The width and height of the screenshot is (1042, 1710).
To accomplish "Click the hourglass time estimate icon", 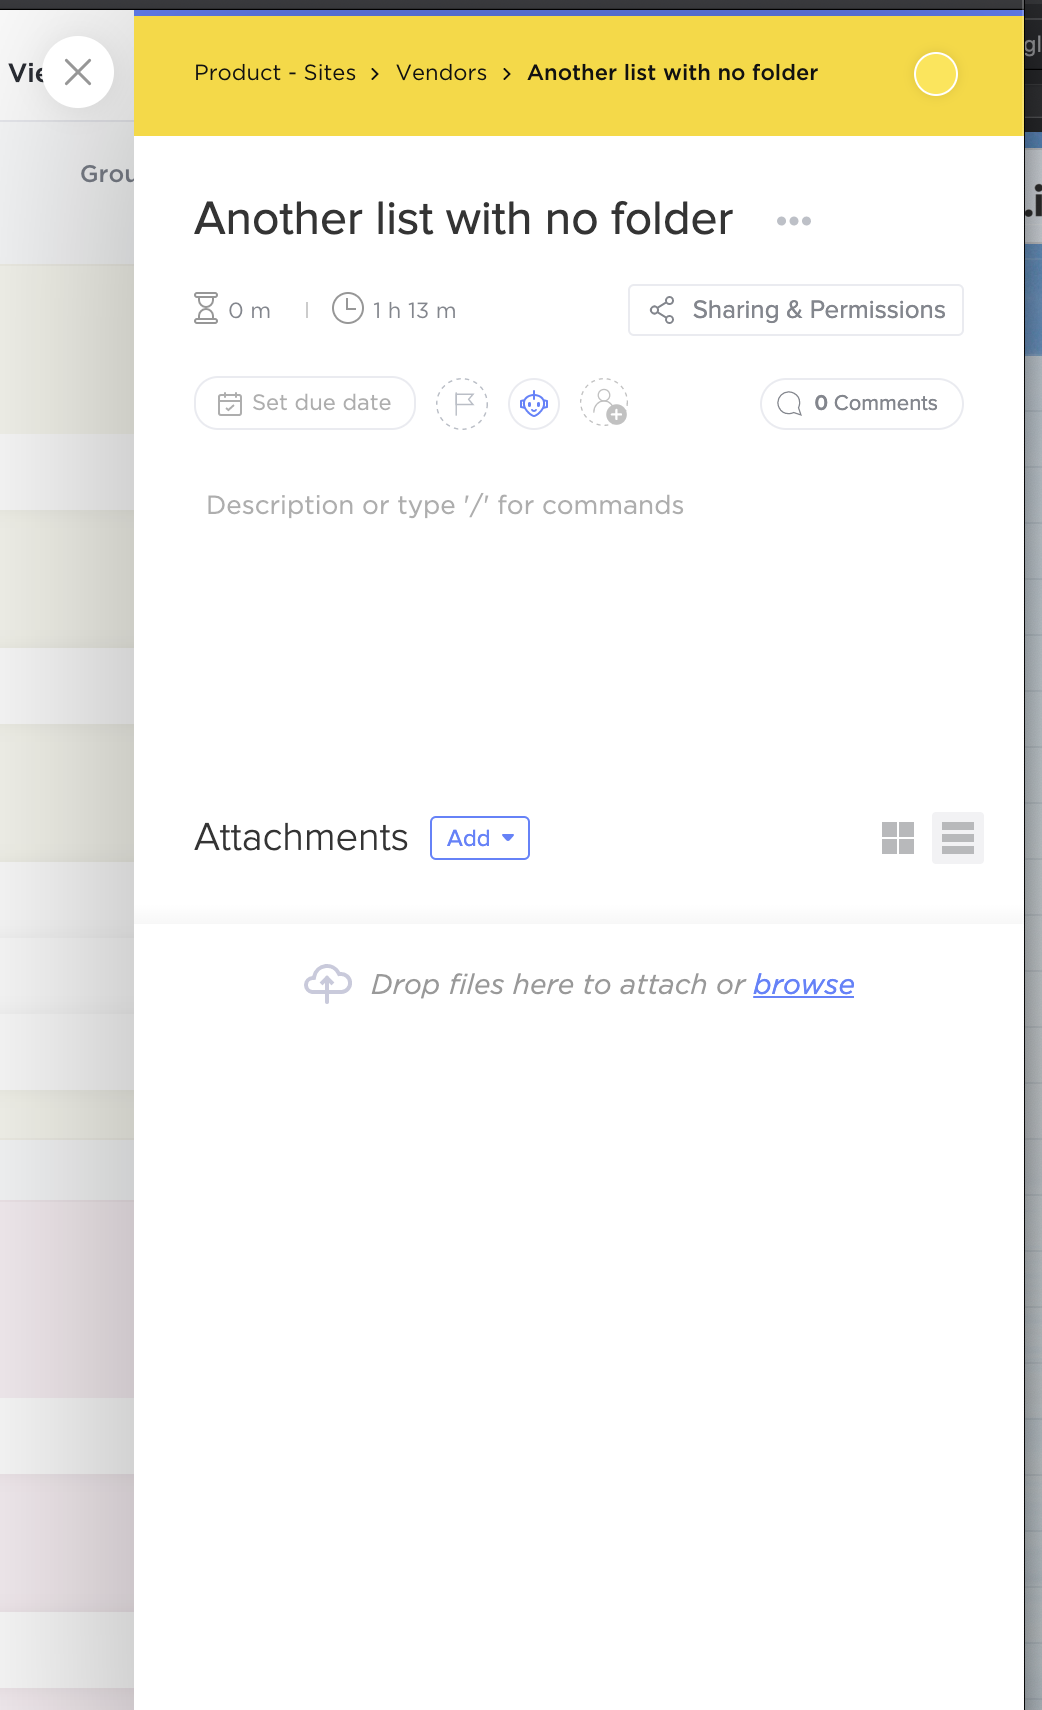I will tap(206, 308).
